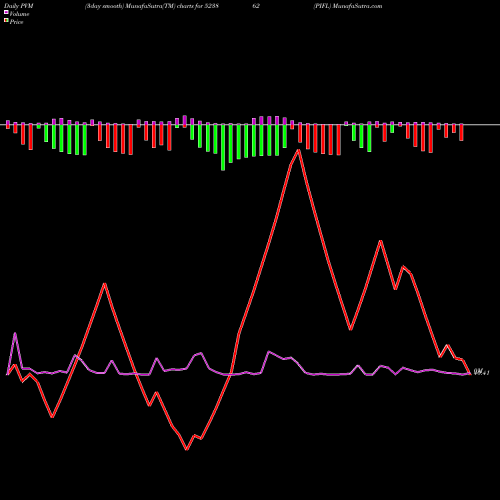Image resolution: width=500 pixels, height=500 pixels.
Task: Click the tallest green bar in the histogram
Action: click(x=223, y=147)
